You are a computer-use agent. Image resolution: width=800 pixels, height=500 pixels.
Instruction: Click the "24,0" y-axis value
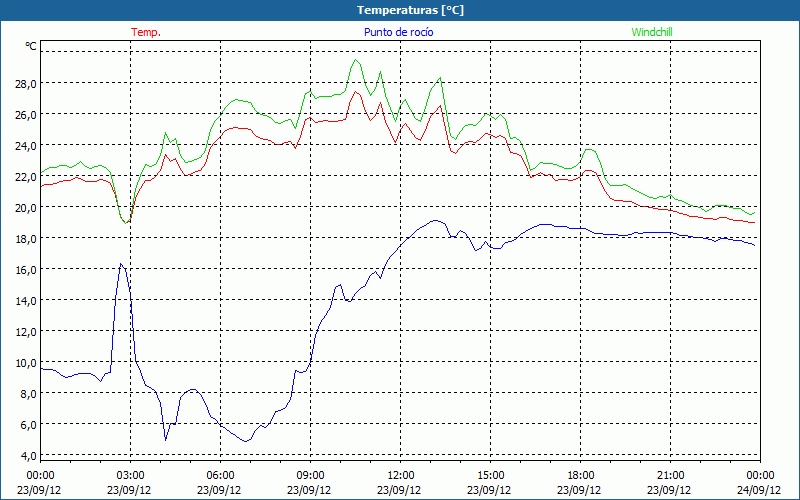(x=25, y=146)
